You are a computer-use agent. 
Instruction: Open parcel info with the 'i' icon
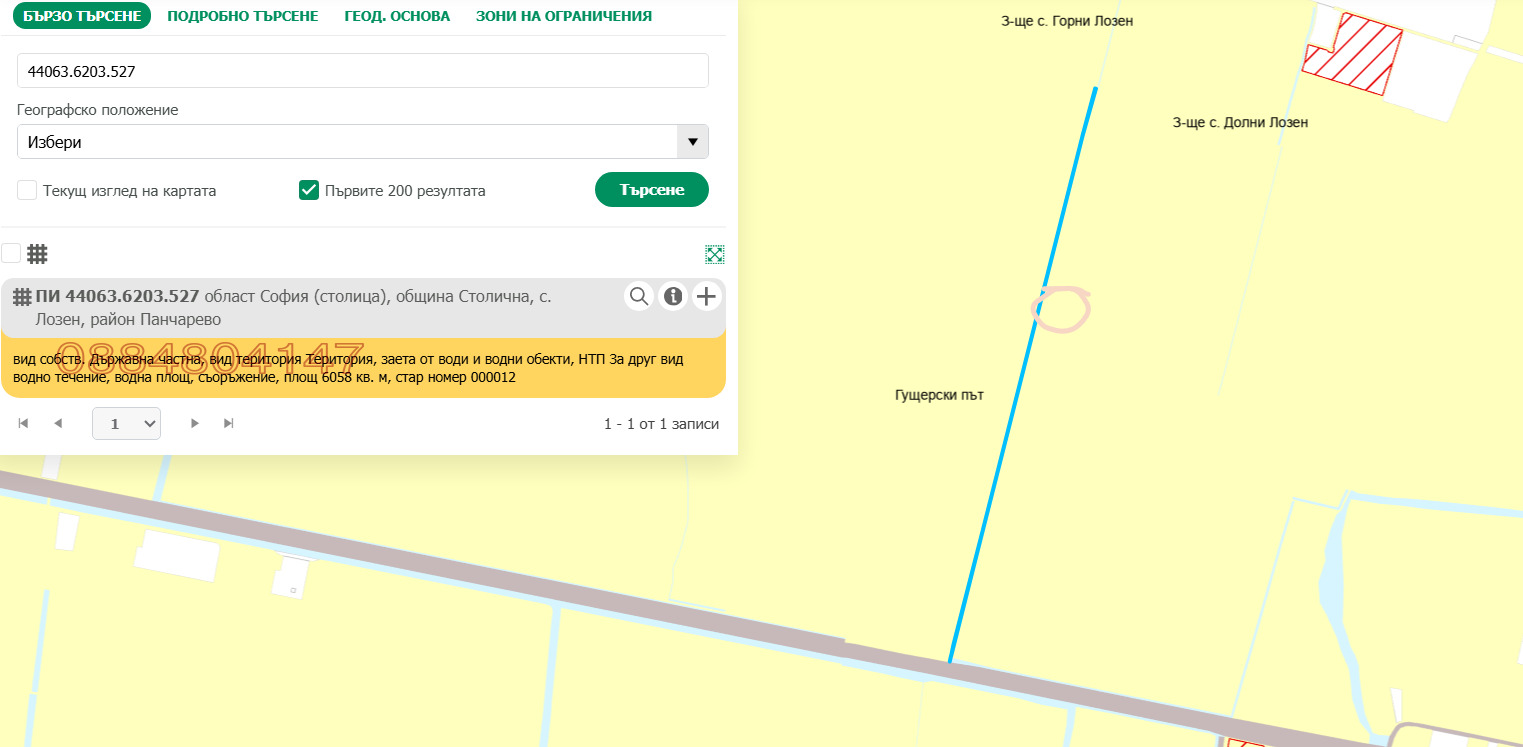tap(673, 296)
